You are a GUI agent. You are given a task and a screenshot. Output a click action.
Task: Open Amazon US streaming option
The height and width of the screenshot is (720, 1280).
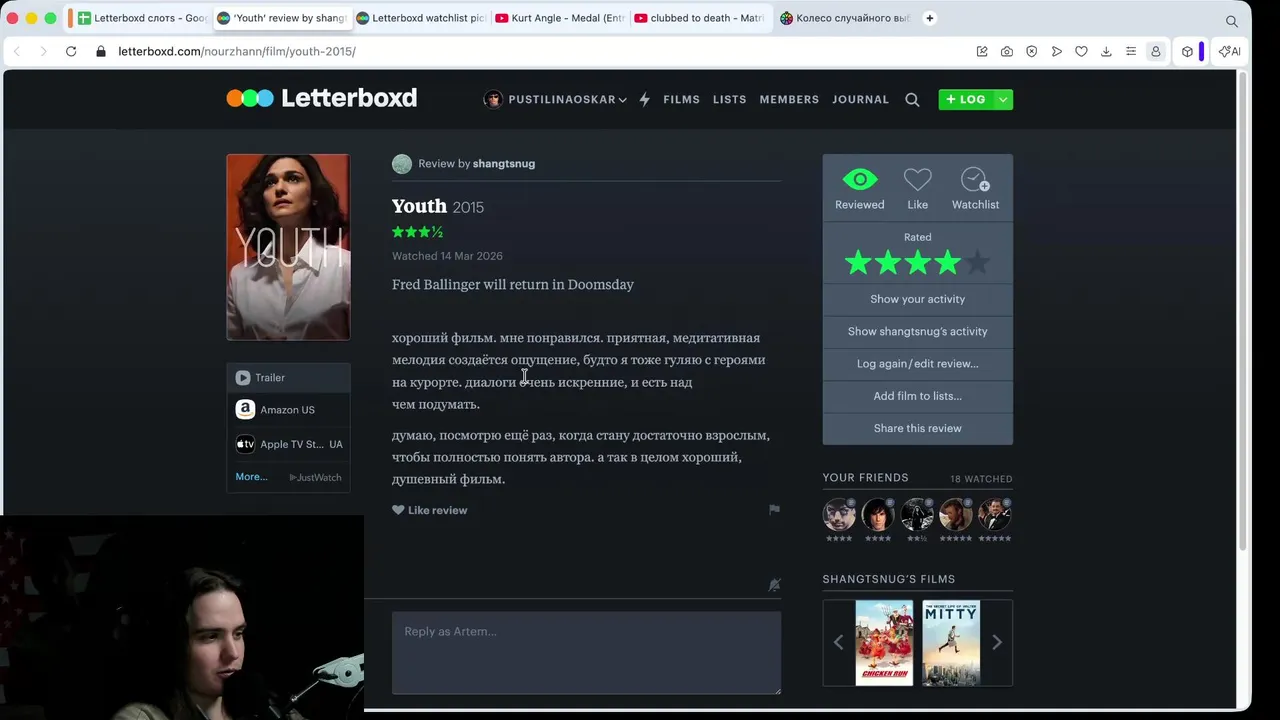(288, 410)
